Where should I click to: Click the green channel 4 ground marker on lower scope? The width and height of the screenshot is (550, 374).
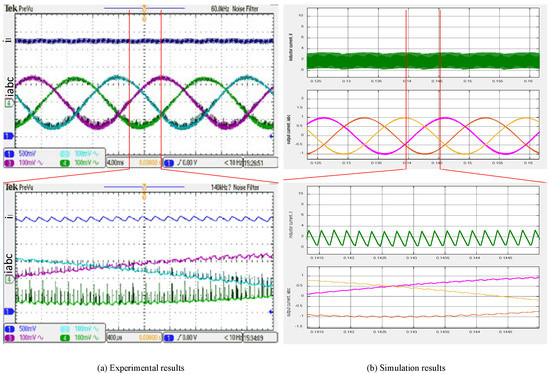pyautogui.click(x=9, y=280)
